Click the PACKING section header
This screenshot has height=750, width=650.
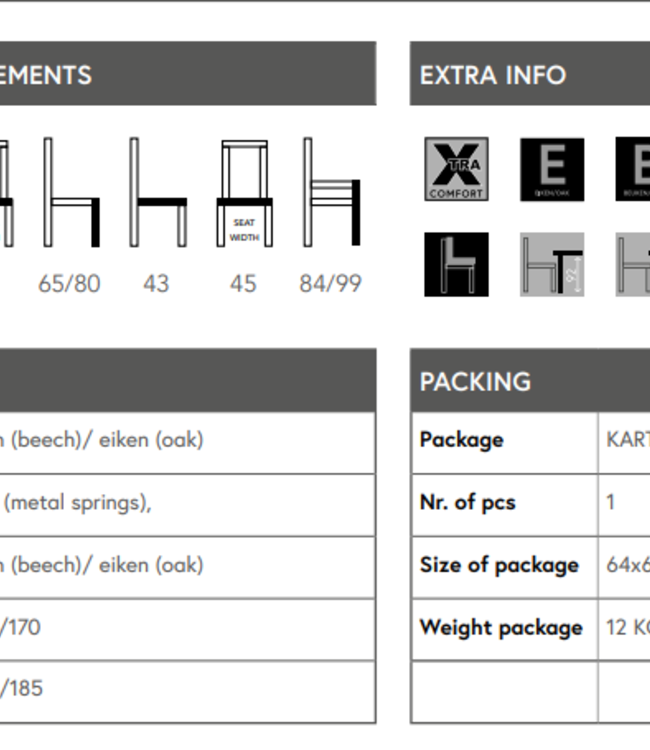pyautogui.click(x=475, y=381)
